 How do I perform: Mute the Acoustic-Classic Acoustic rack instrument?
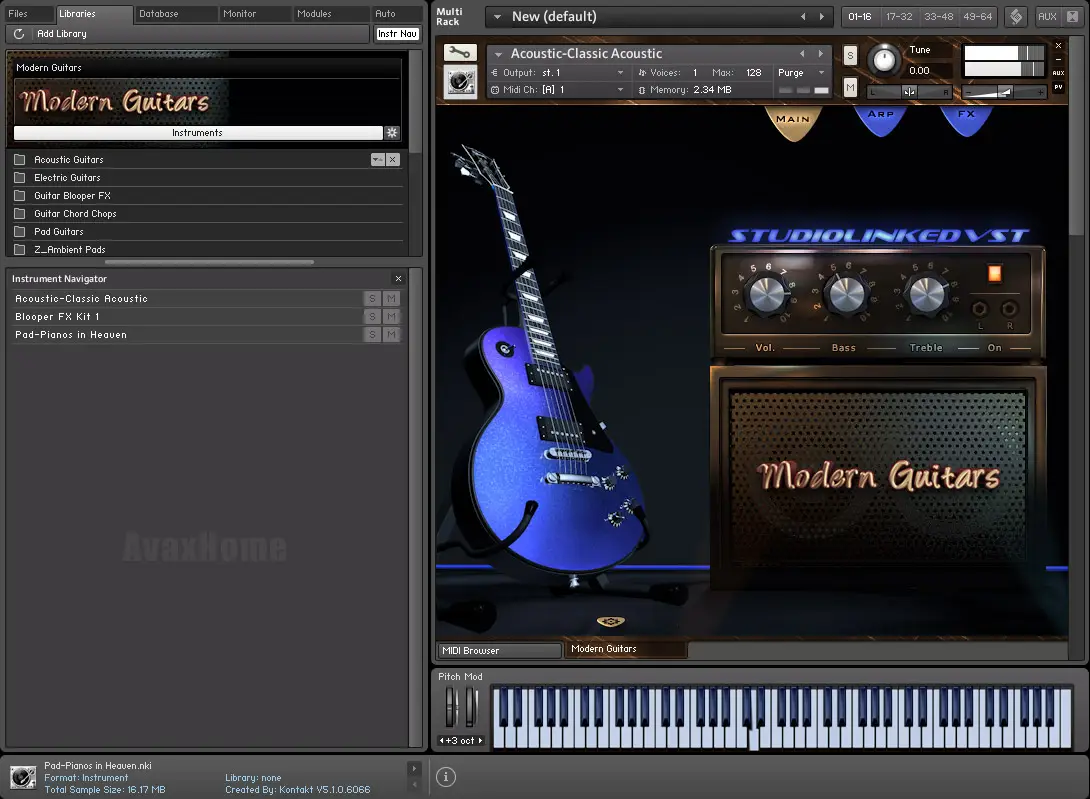[x=850, y=87]
